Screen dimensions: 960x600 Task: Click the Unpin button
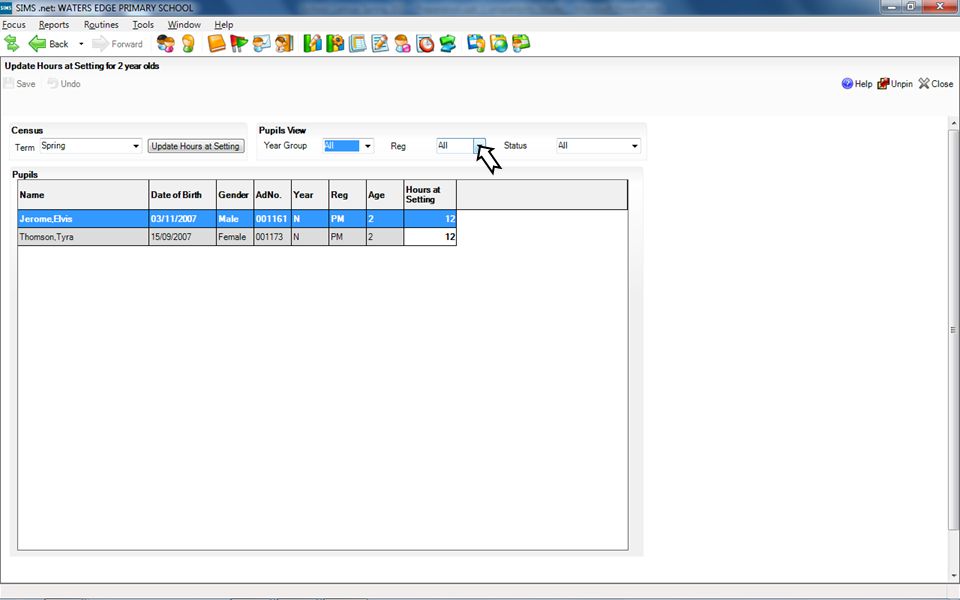895,84
